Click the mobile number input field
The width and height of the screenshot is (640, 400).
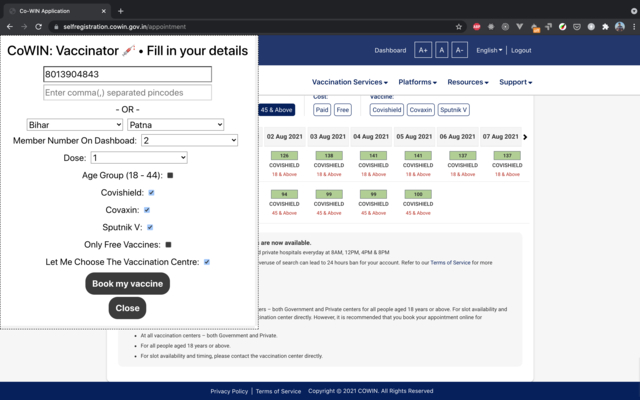127,74
